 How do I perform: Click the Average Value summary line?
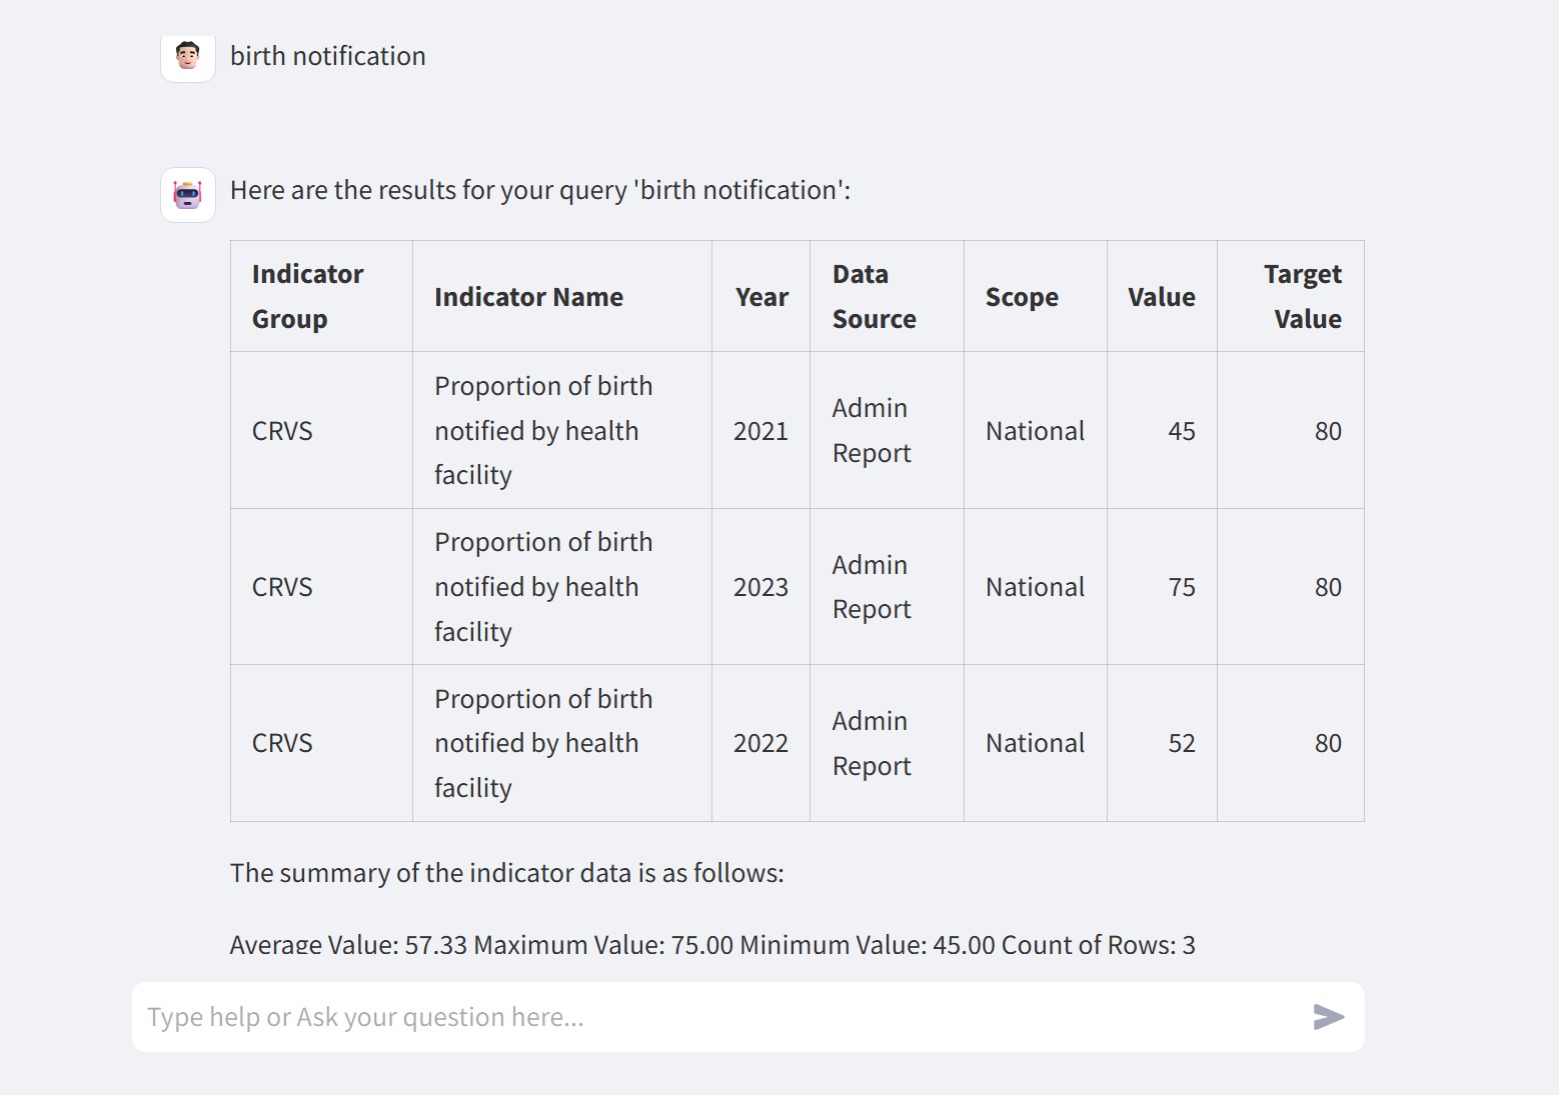click(x=712, y=944)
